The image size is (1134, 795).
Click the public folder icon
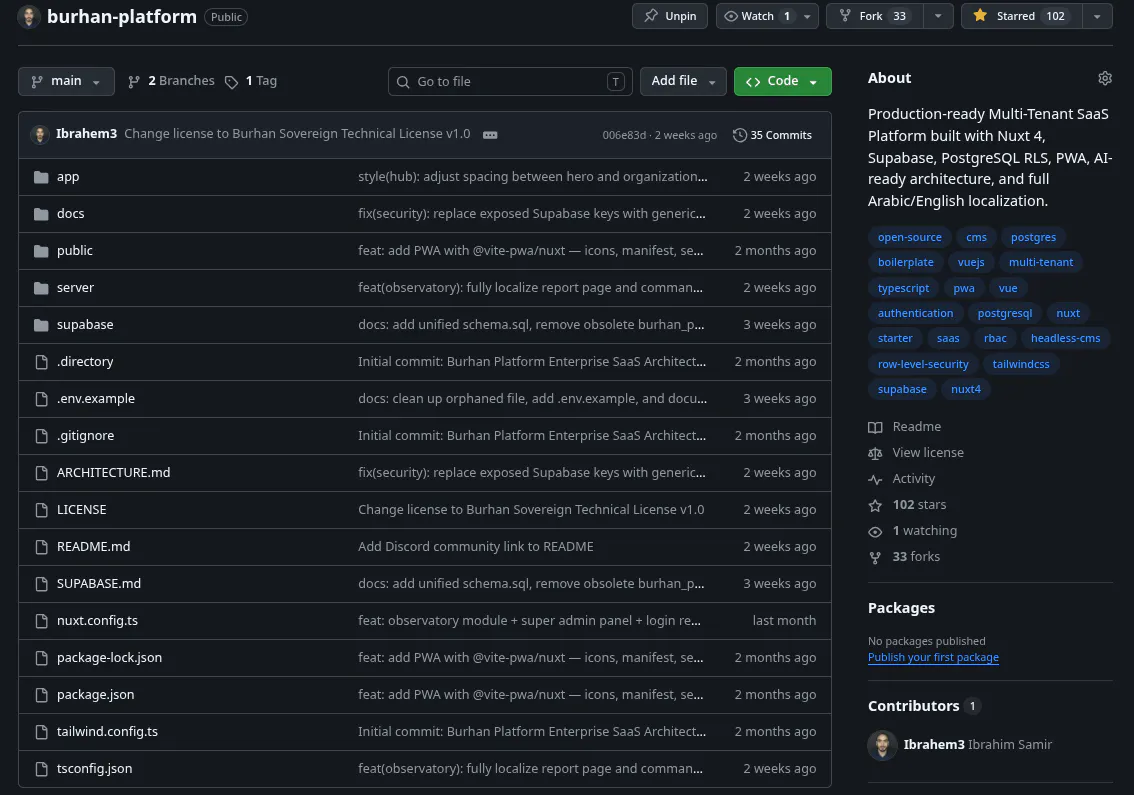coord(41,251)
